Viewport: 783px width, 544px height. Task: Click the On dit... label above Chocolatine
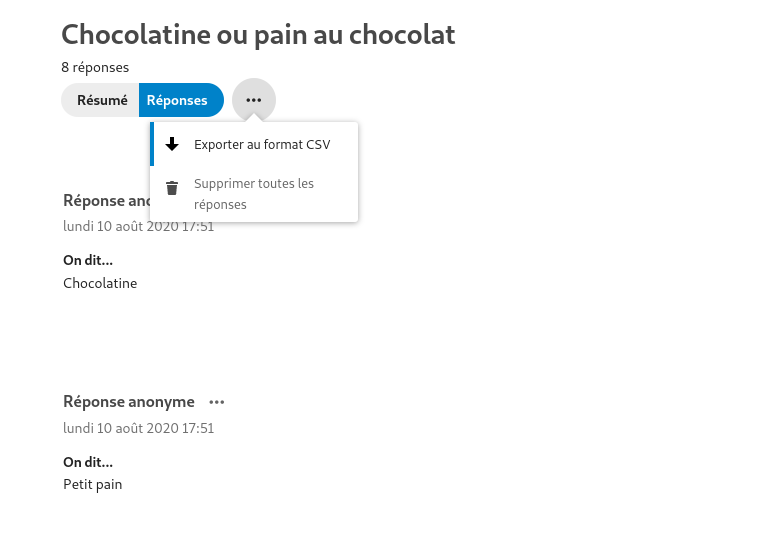click(88, 260)
